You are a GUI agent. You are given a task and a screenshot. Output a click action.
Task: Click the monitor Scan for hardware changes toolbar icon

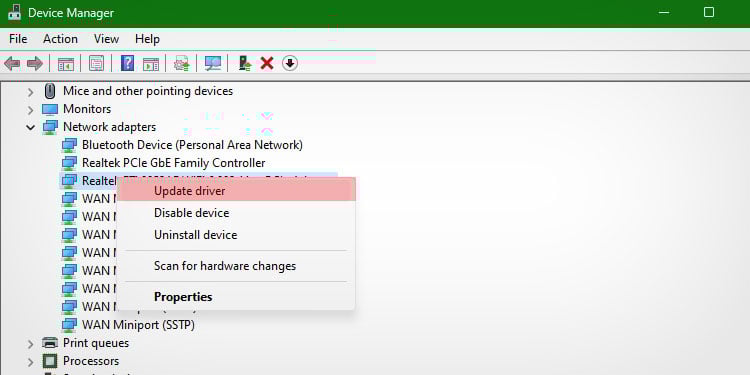[212, 64]
